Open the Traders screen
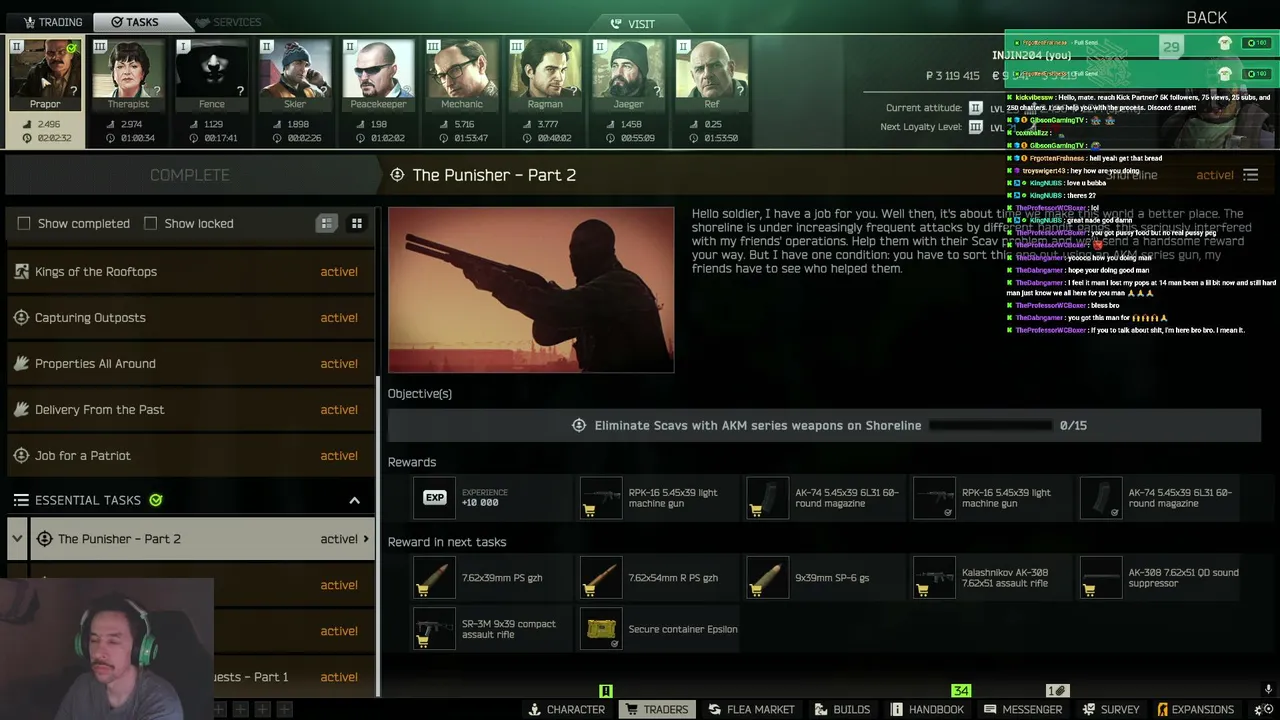The height and width of the screenshot is (720, 1280). [657, 709]
